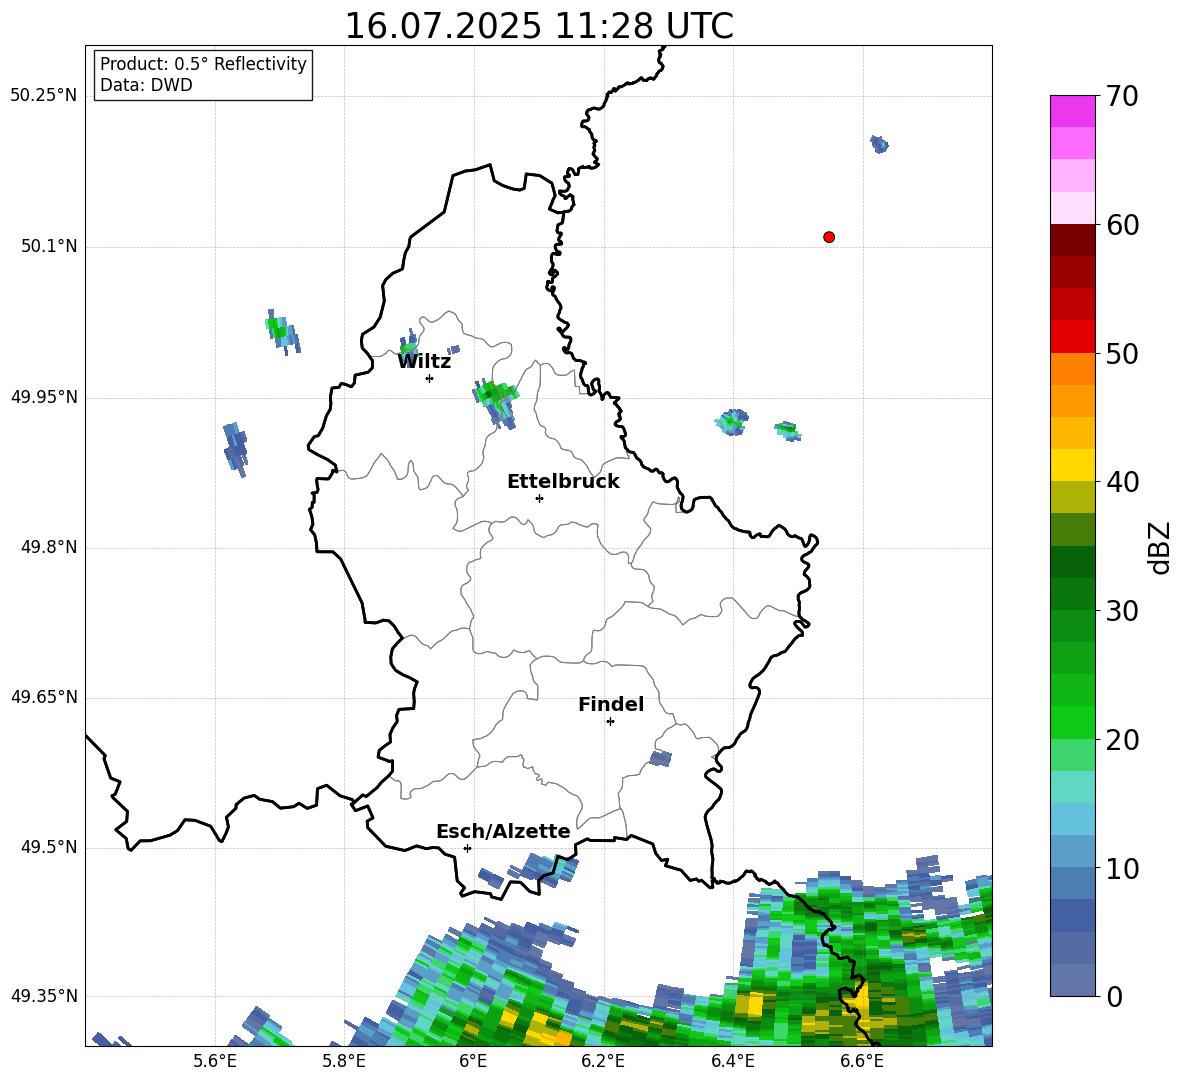Screen dimensions: 1184x1081
Task: Click the "Data: DWD" label
Action: point(146,85)
